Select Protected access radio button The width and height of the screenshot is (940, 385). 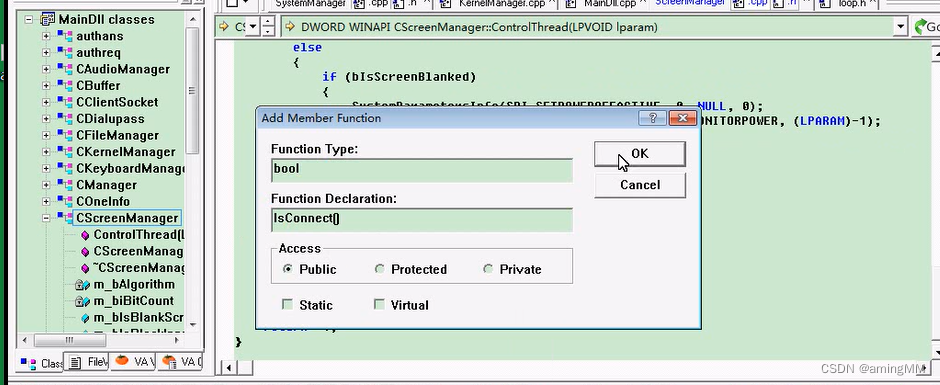[x=379, y=269]
